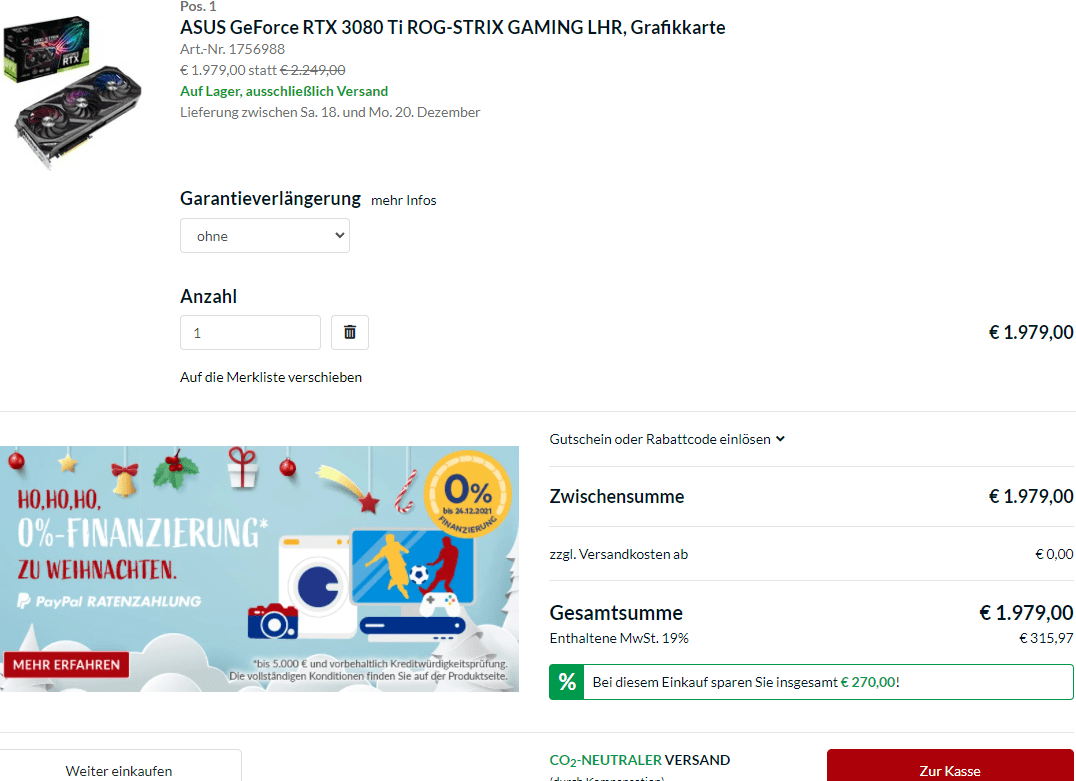1076x781 pixels.
Task: Click the Pos. 1 position label
Action: [x=198, y=7]
